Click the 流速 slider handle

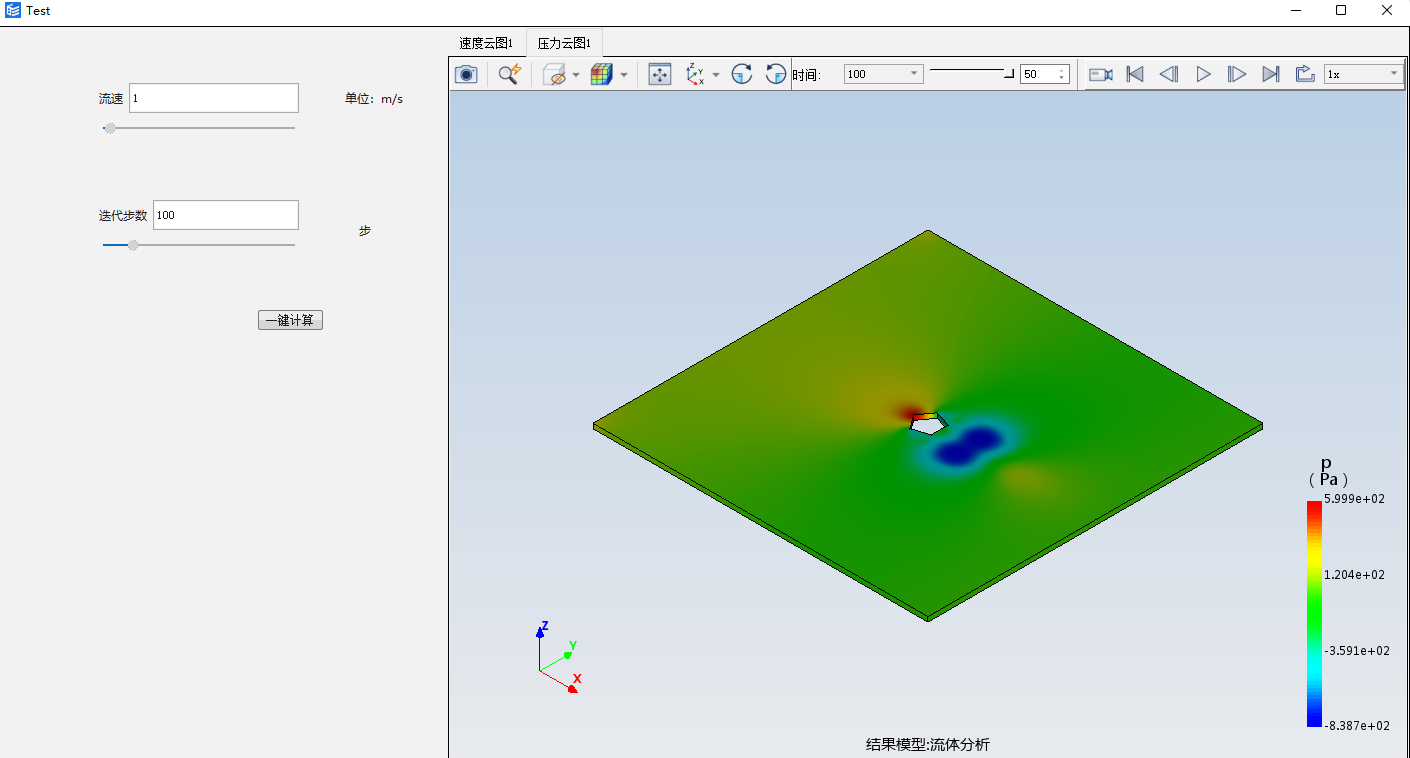(x=110, y=128)
